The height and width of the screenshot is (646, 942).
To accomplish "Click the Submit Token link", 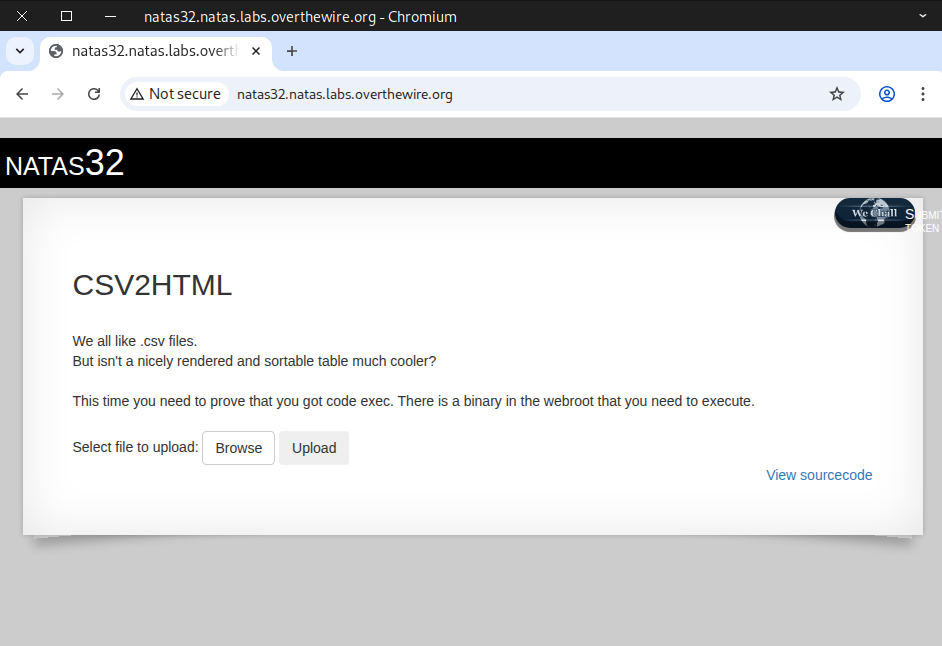I will point(924,221).
